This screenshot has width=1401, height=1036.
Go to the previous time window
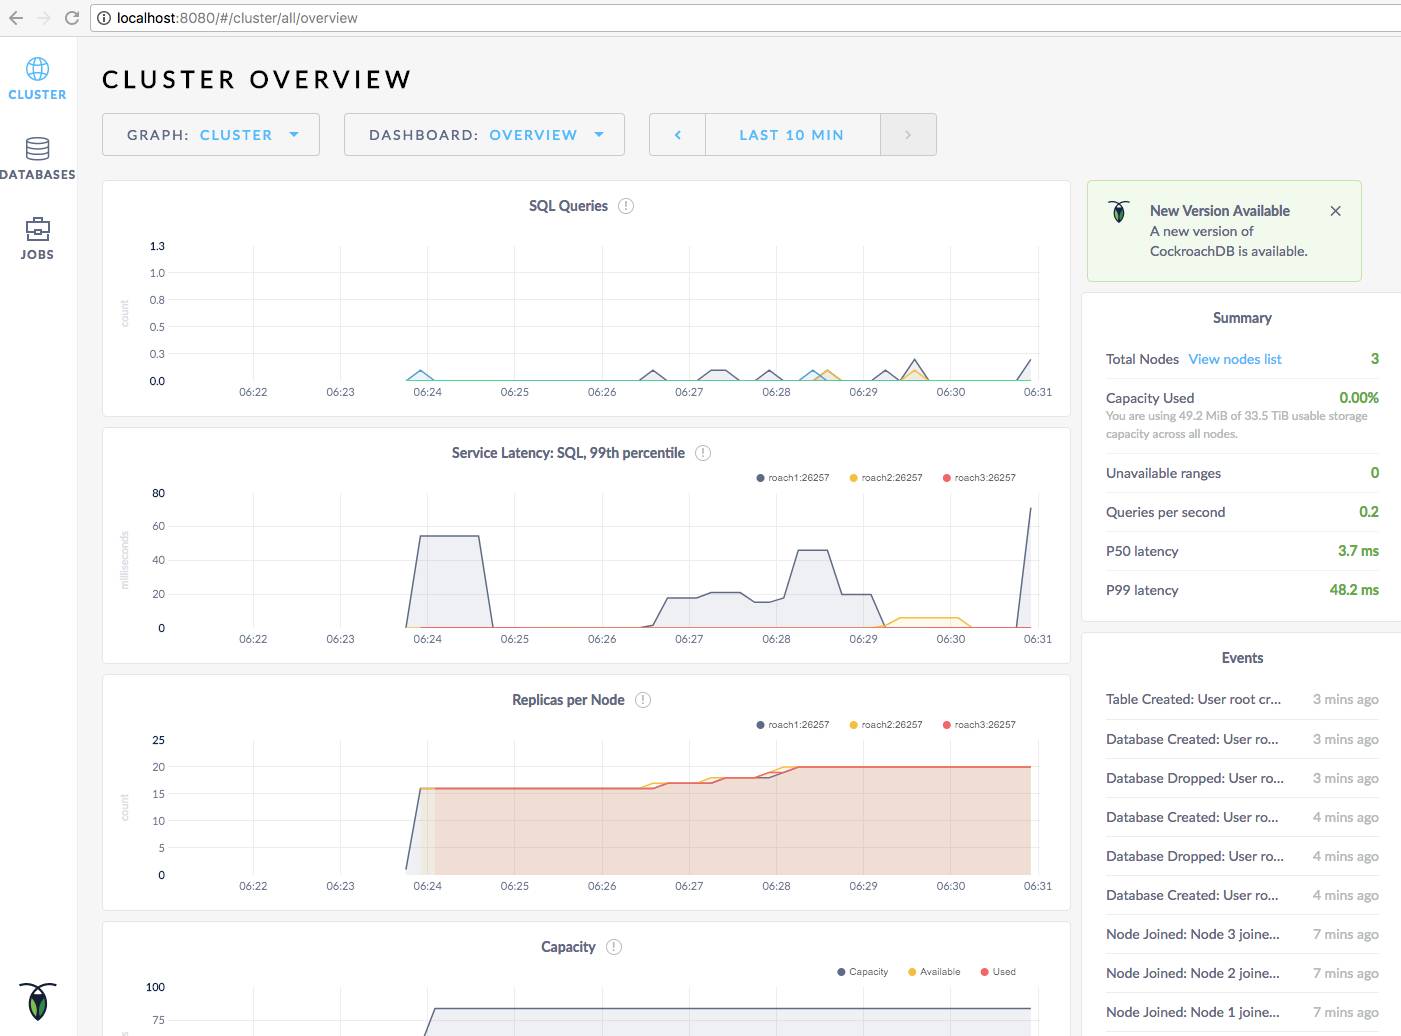[678, 135]
